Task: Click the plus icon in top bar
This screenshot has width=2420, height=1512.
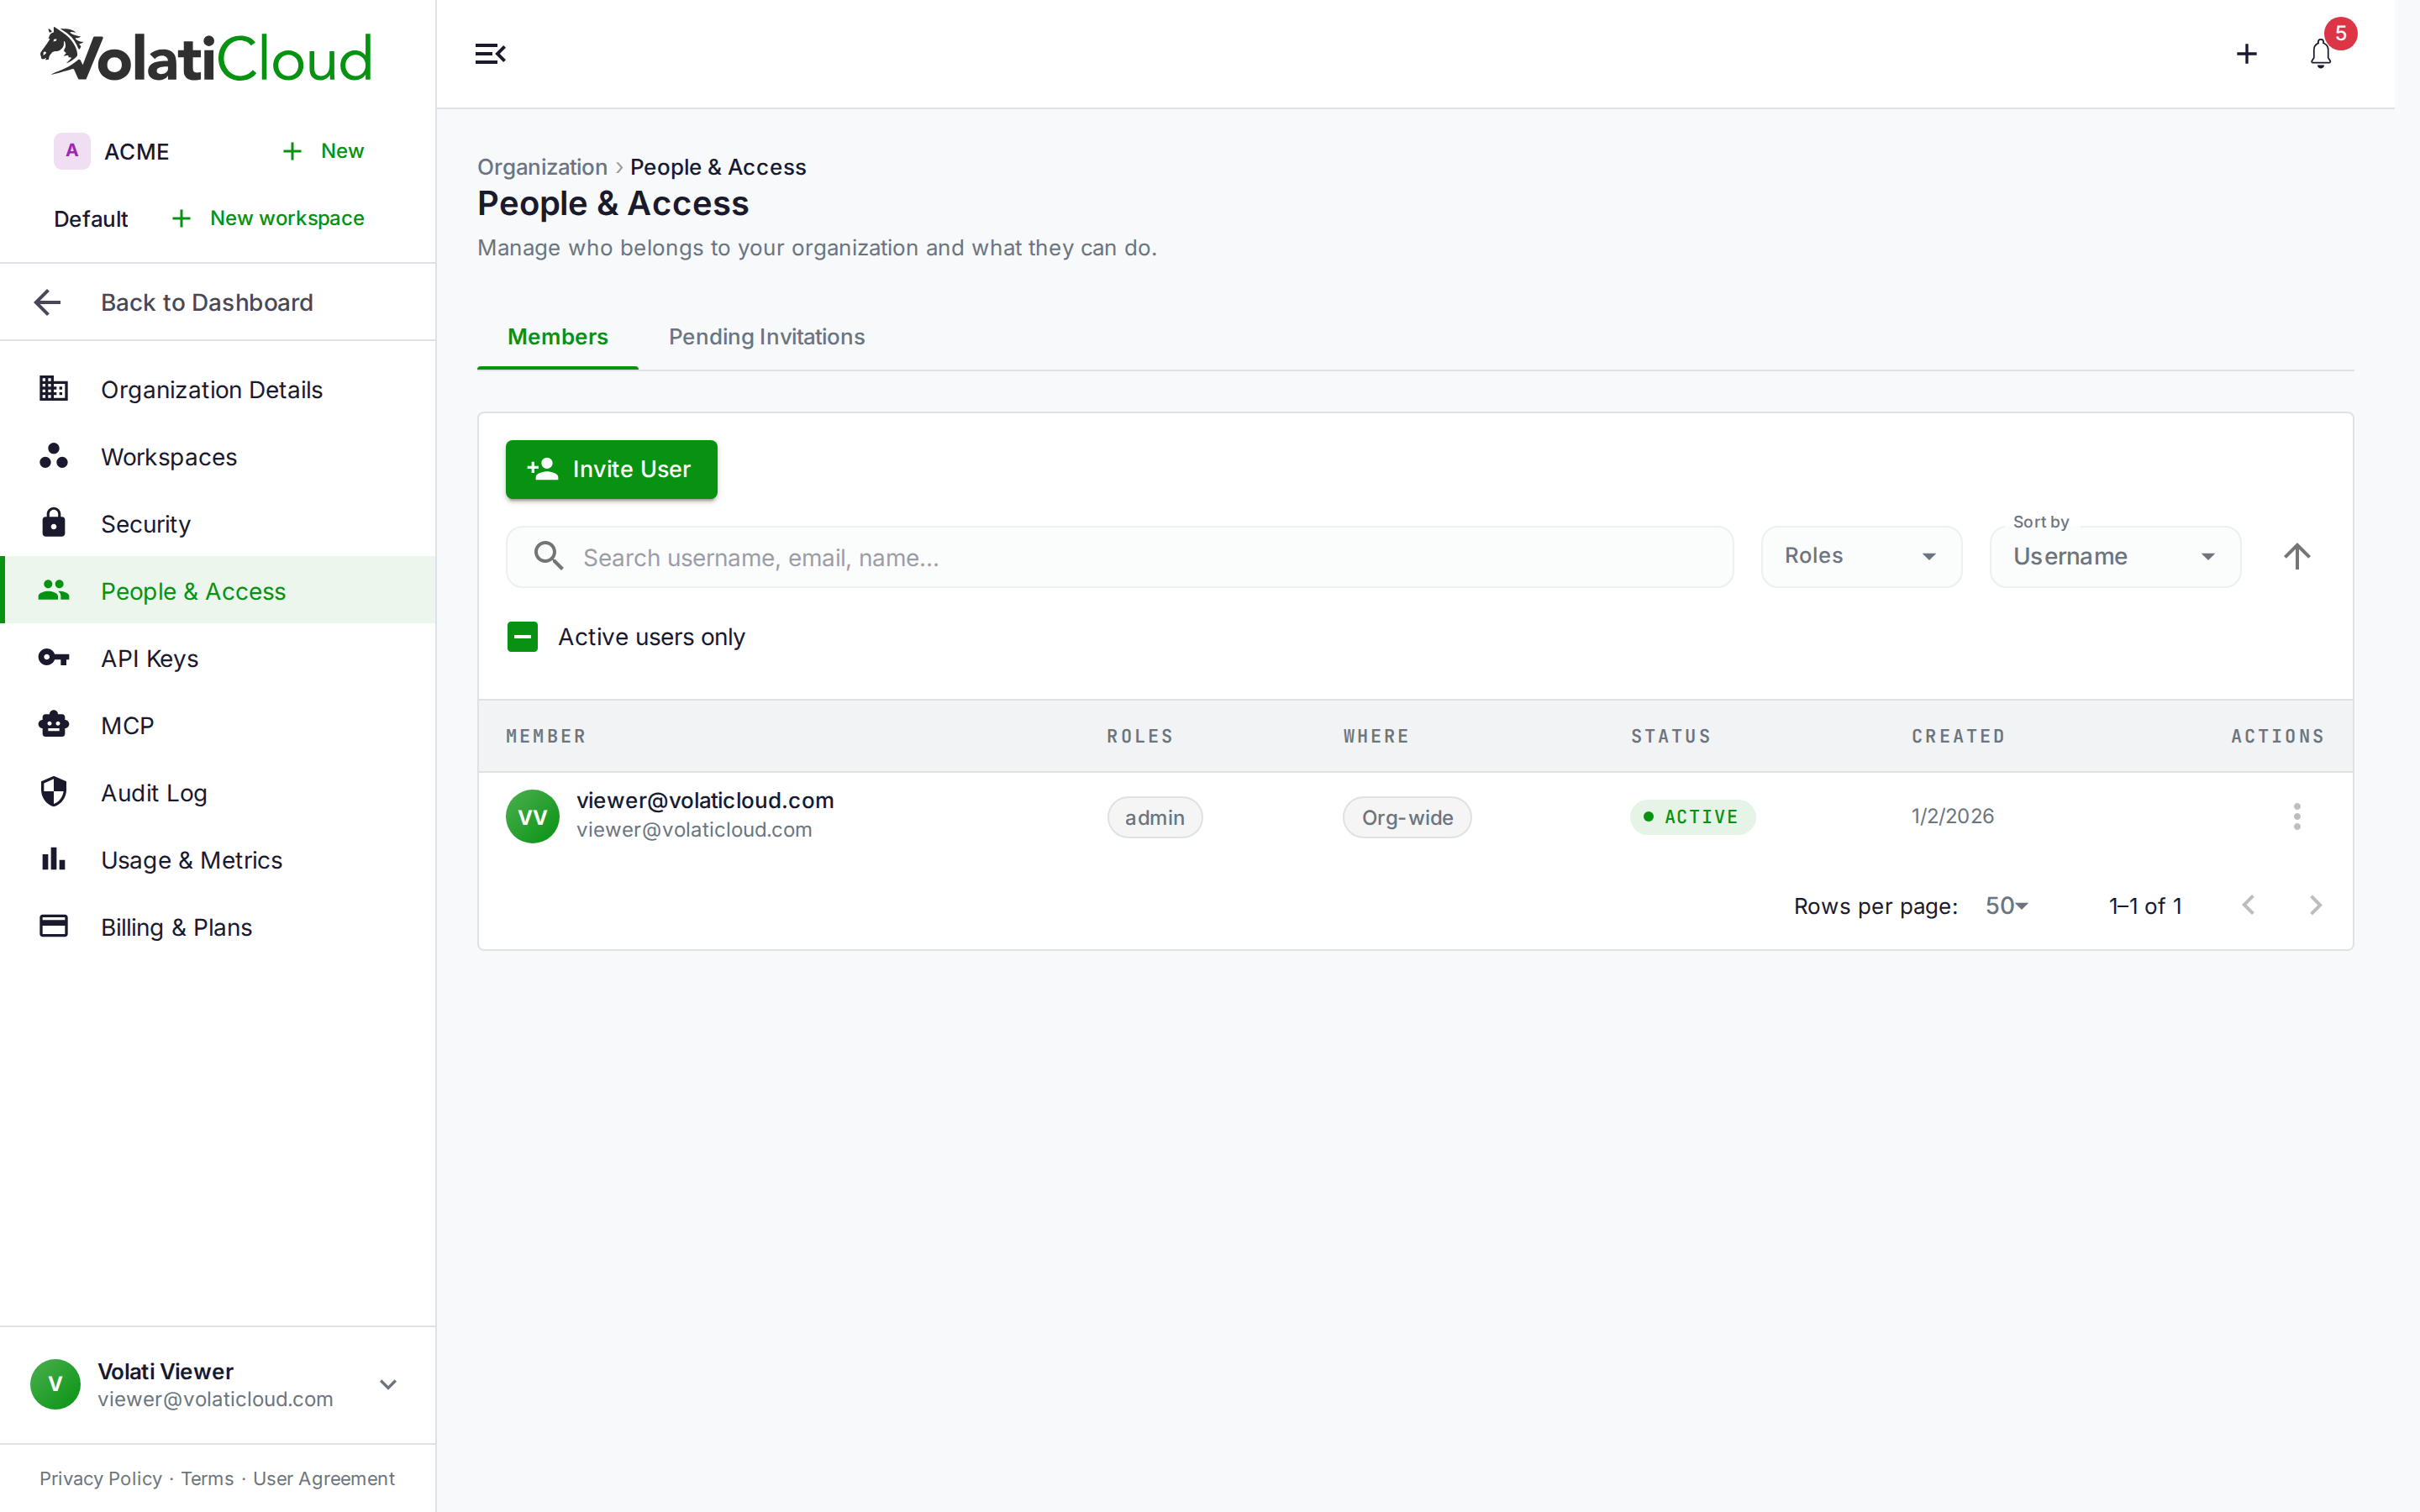Action: coord(2246,54)
